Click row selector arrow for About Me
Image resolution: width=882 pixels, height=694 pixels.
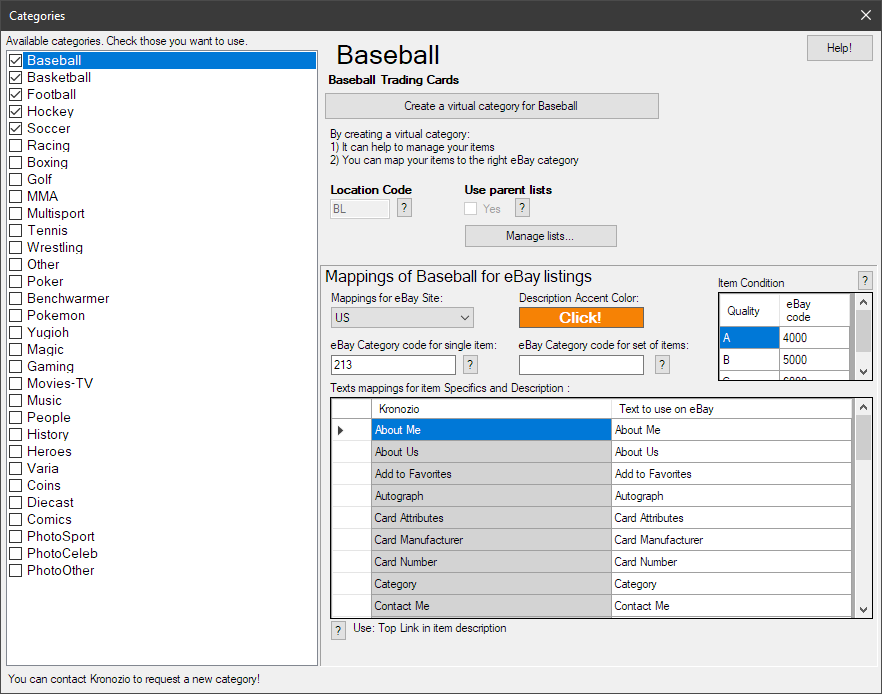(x=352, y=430)
